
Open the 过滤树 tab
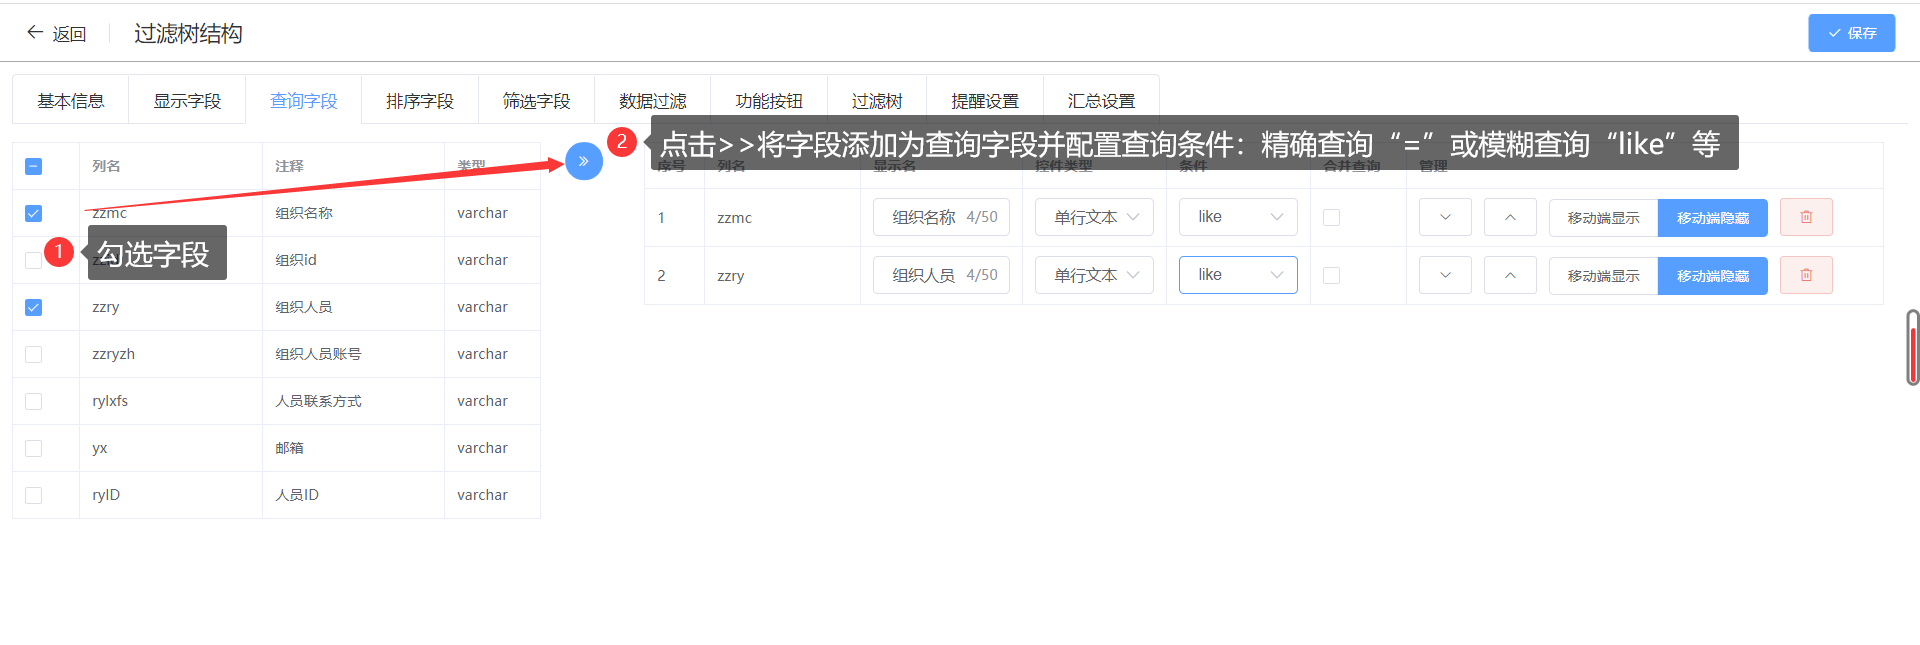coord(877,101)
